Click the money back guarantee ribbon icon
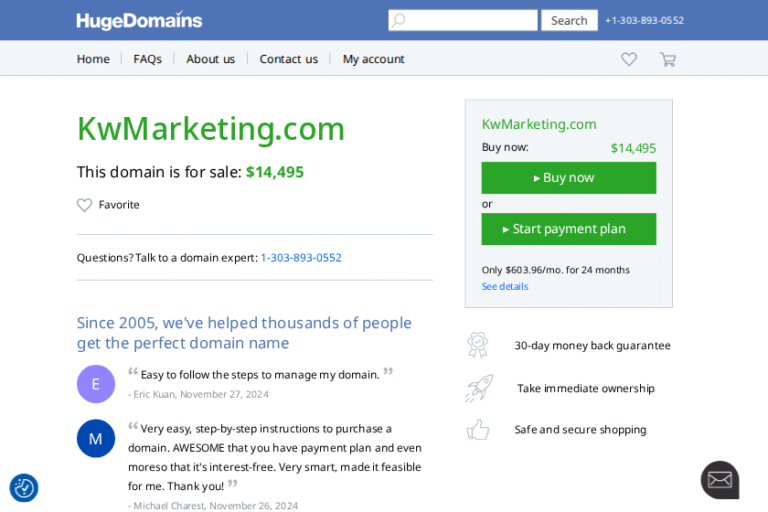768x512 pixels. pyautogui.click(x=478, y=345)
